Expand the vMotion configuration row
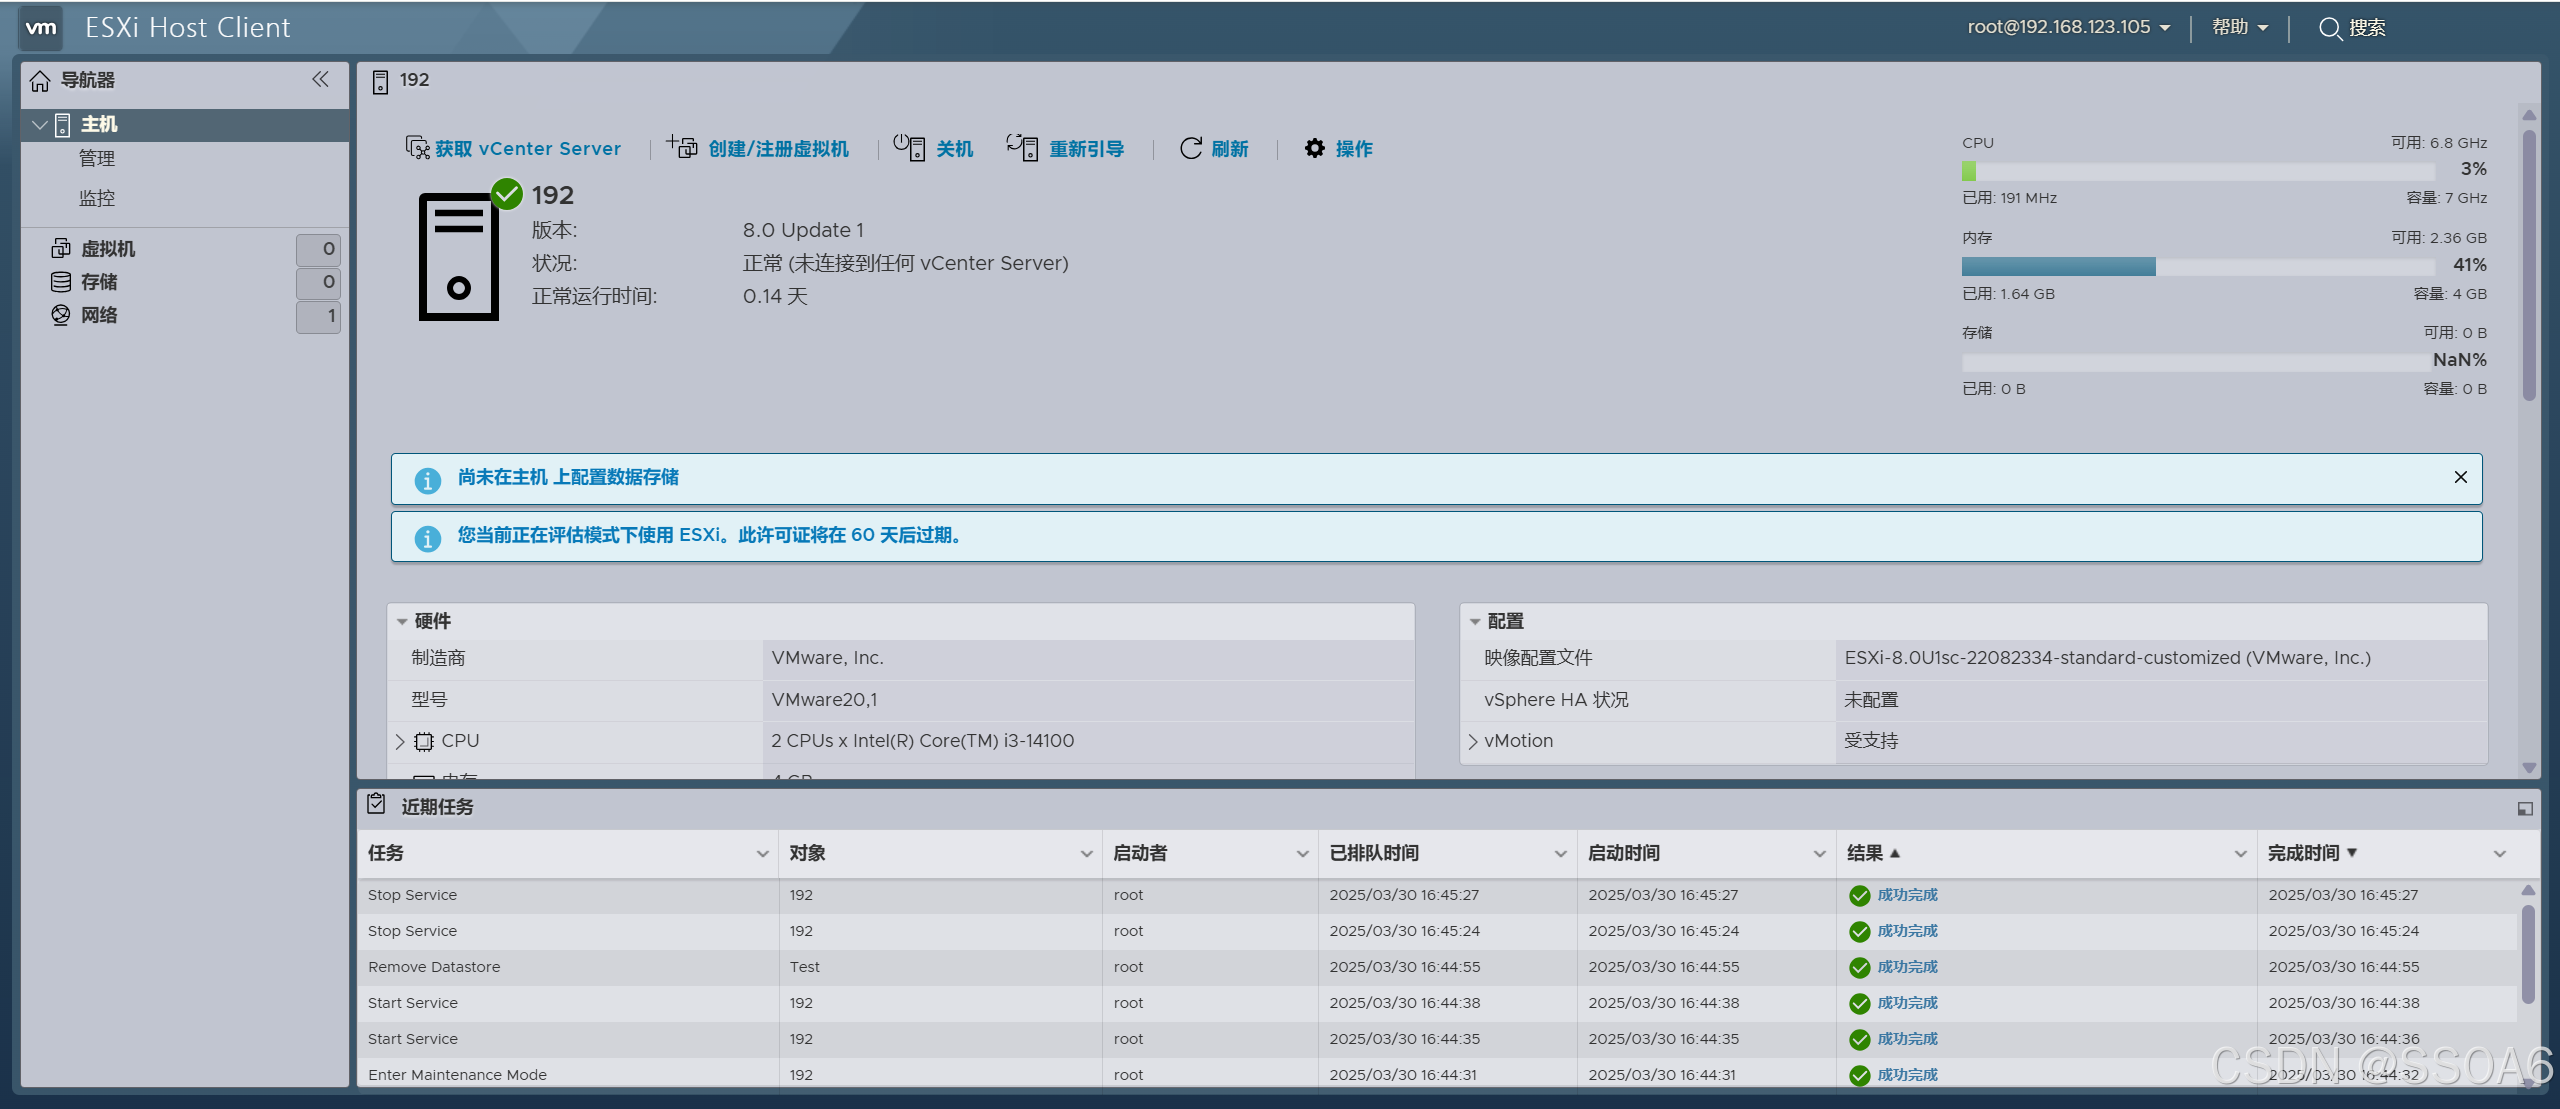 [x=1473, y=741]
